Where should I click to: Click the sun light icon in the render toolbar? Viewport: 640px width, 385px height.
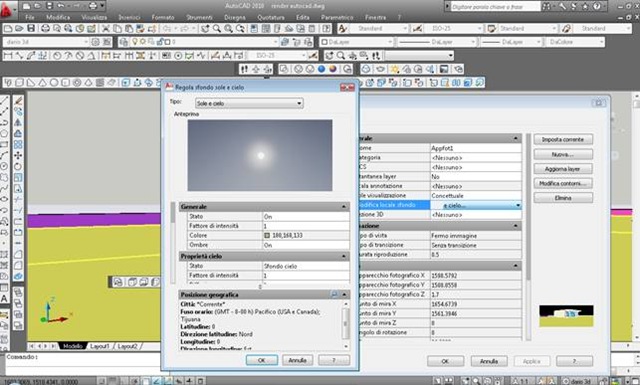coord(394,69)
